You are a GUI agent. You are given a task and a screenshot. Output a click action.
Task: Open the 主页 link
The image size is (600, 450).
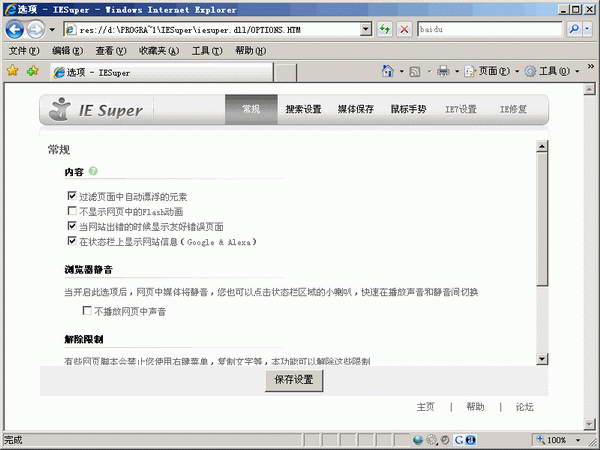[x=426, y=407]
